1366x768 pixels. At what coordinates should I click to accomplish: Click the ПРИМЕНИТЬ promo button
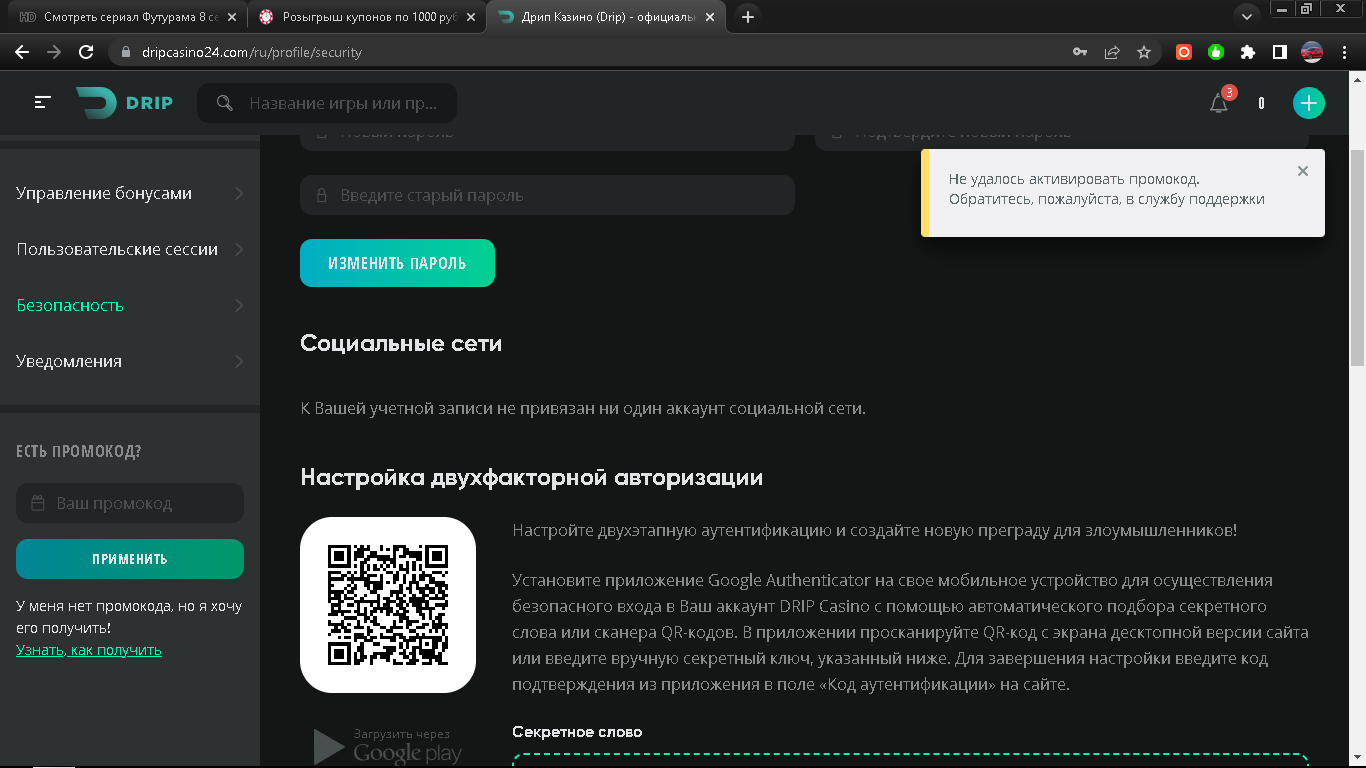[130, 559]
